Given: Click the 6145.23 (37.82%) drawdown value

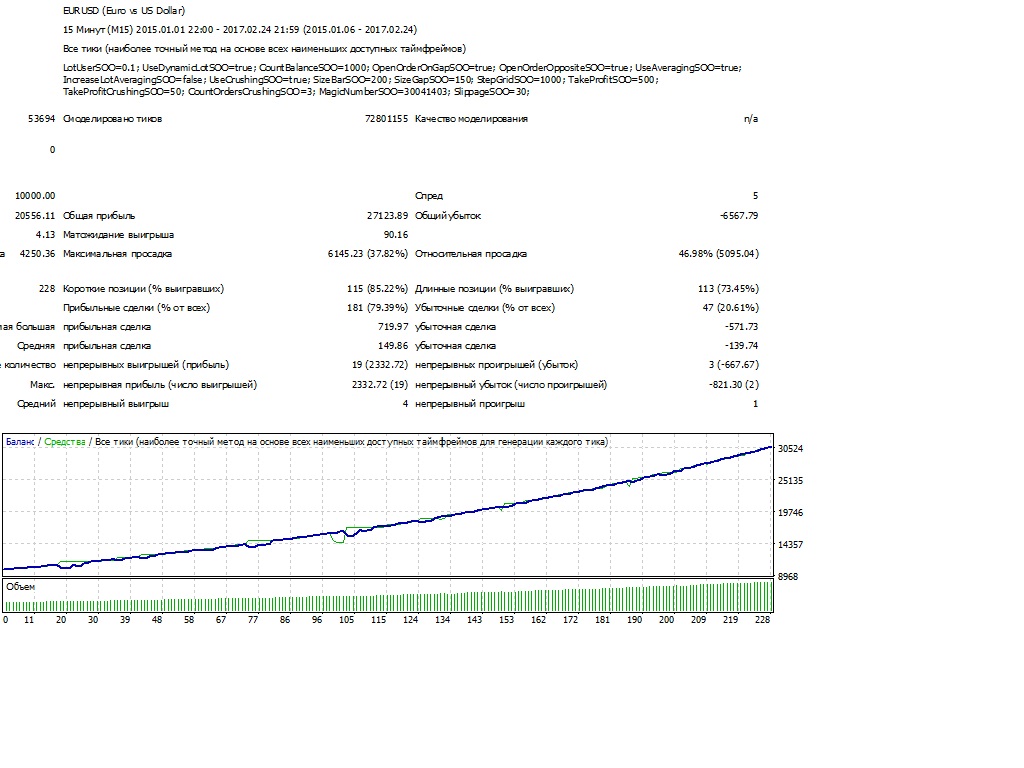Looking at the screenshot, I should [x=368, y=253].
